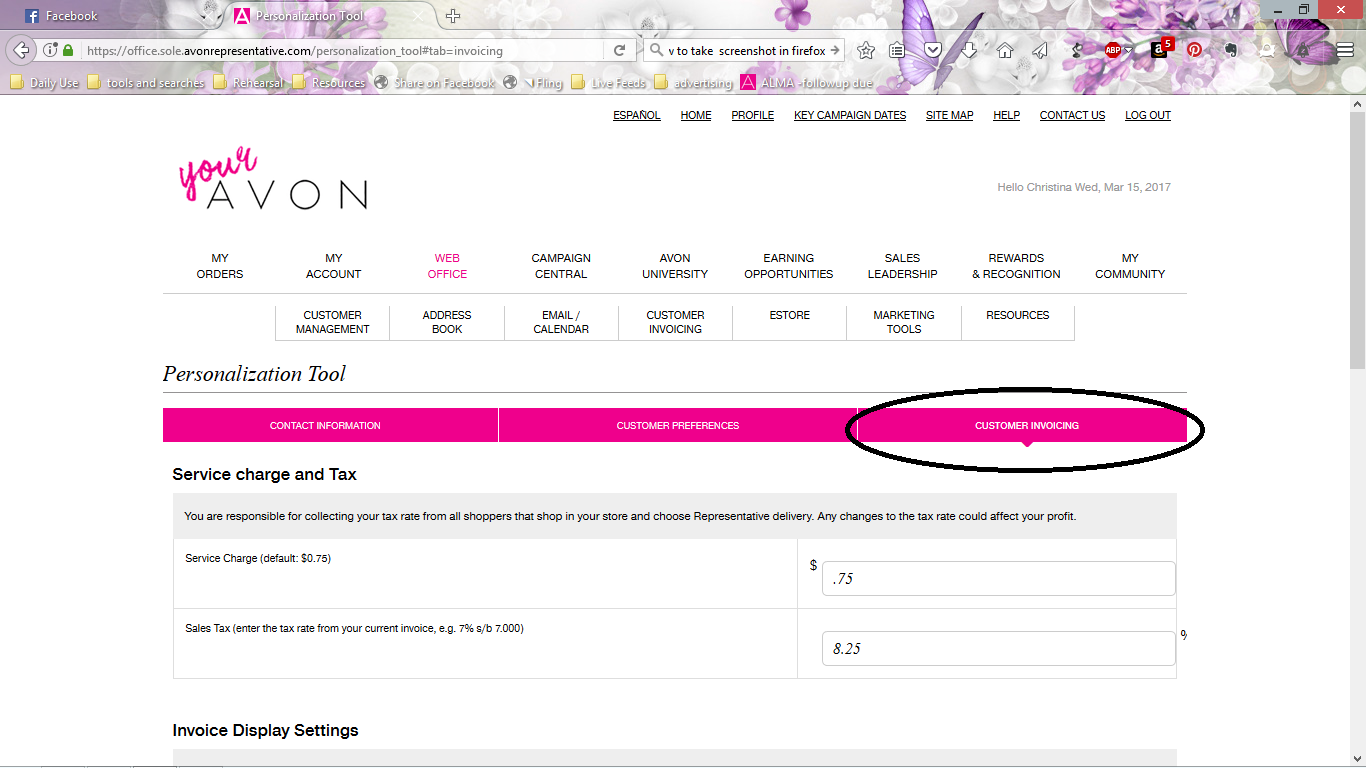Open the Daily Use bookmarks folder

44,83
